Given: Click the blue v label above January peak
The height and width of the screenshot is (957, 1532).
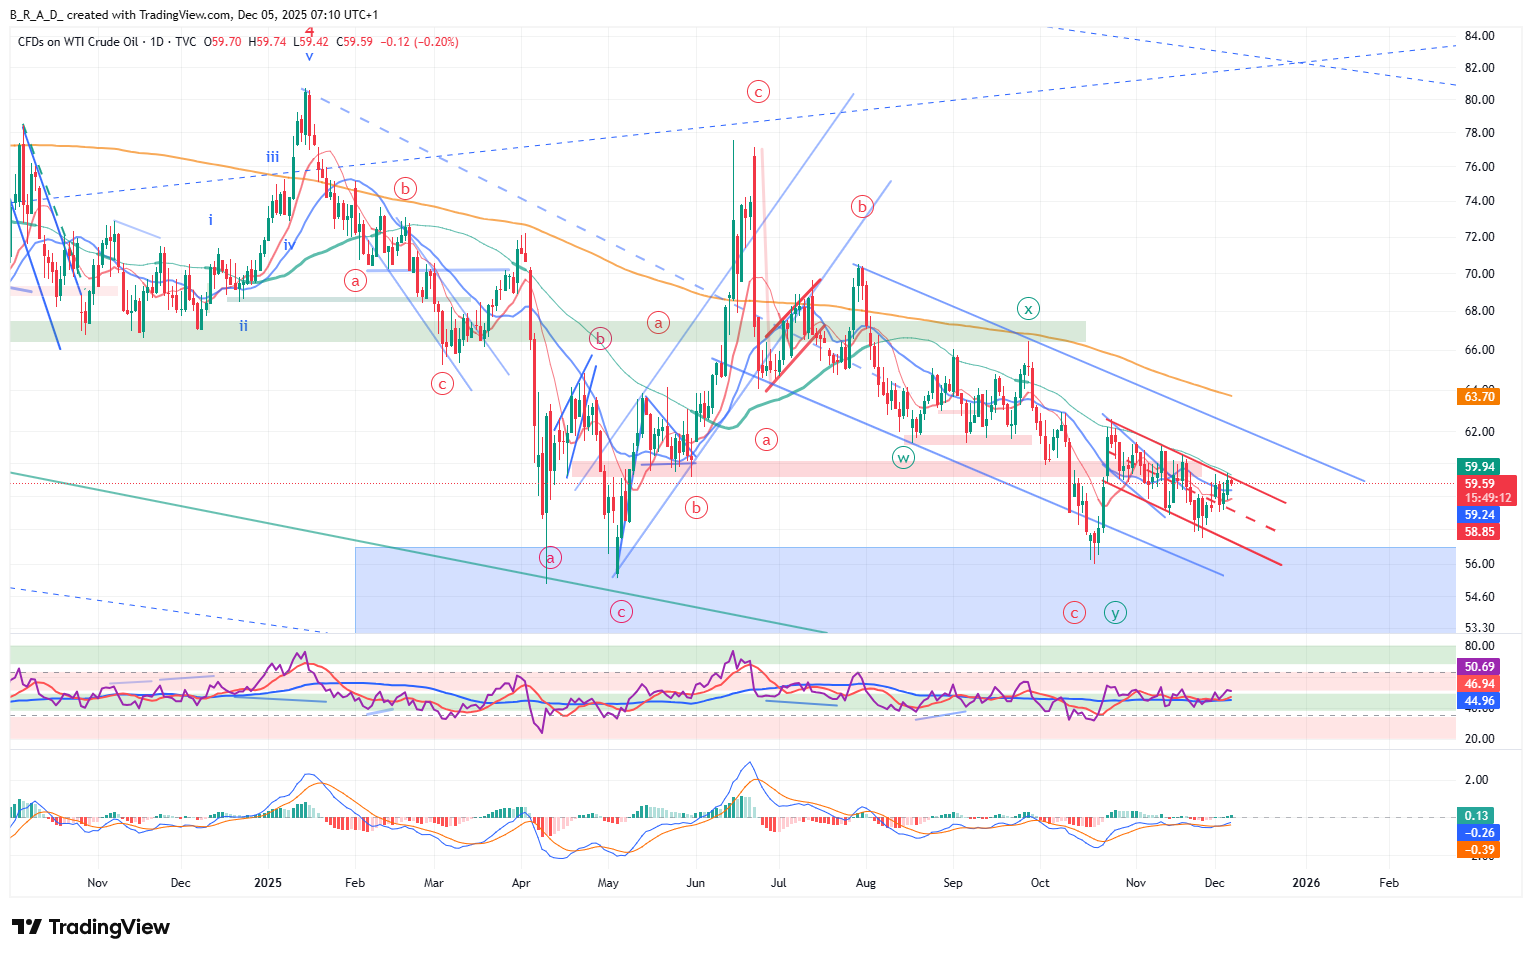Looking at the screenshot, I should coord(309,56).
